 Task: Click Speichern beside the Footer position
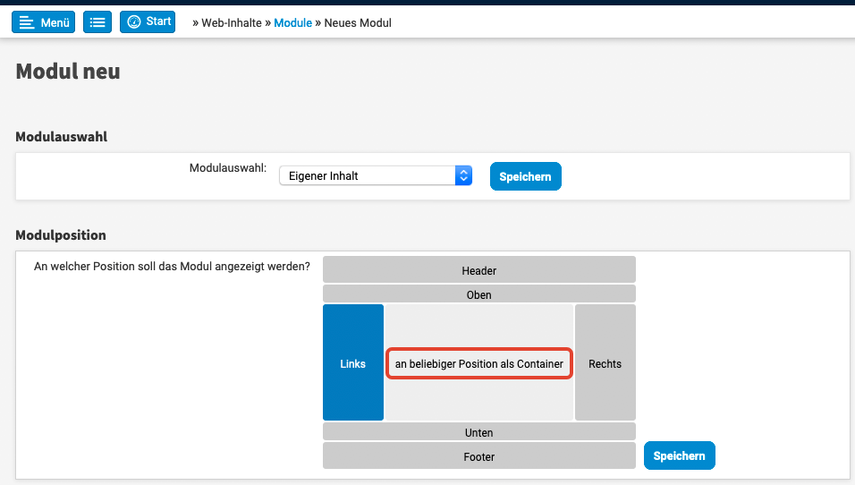click(x=679, y=456)
